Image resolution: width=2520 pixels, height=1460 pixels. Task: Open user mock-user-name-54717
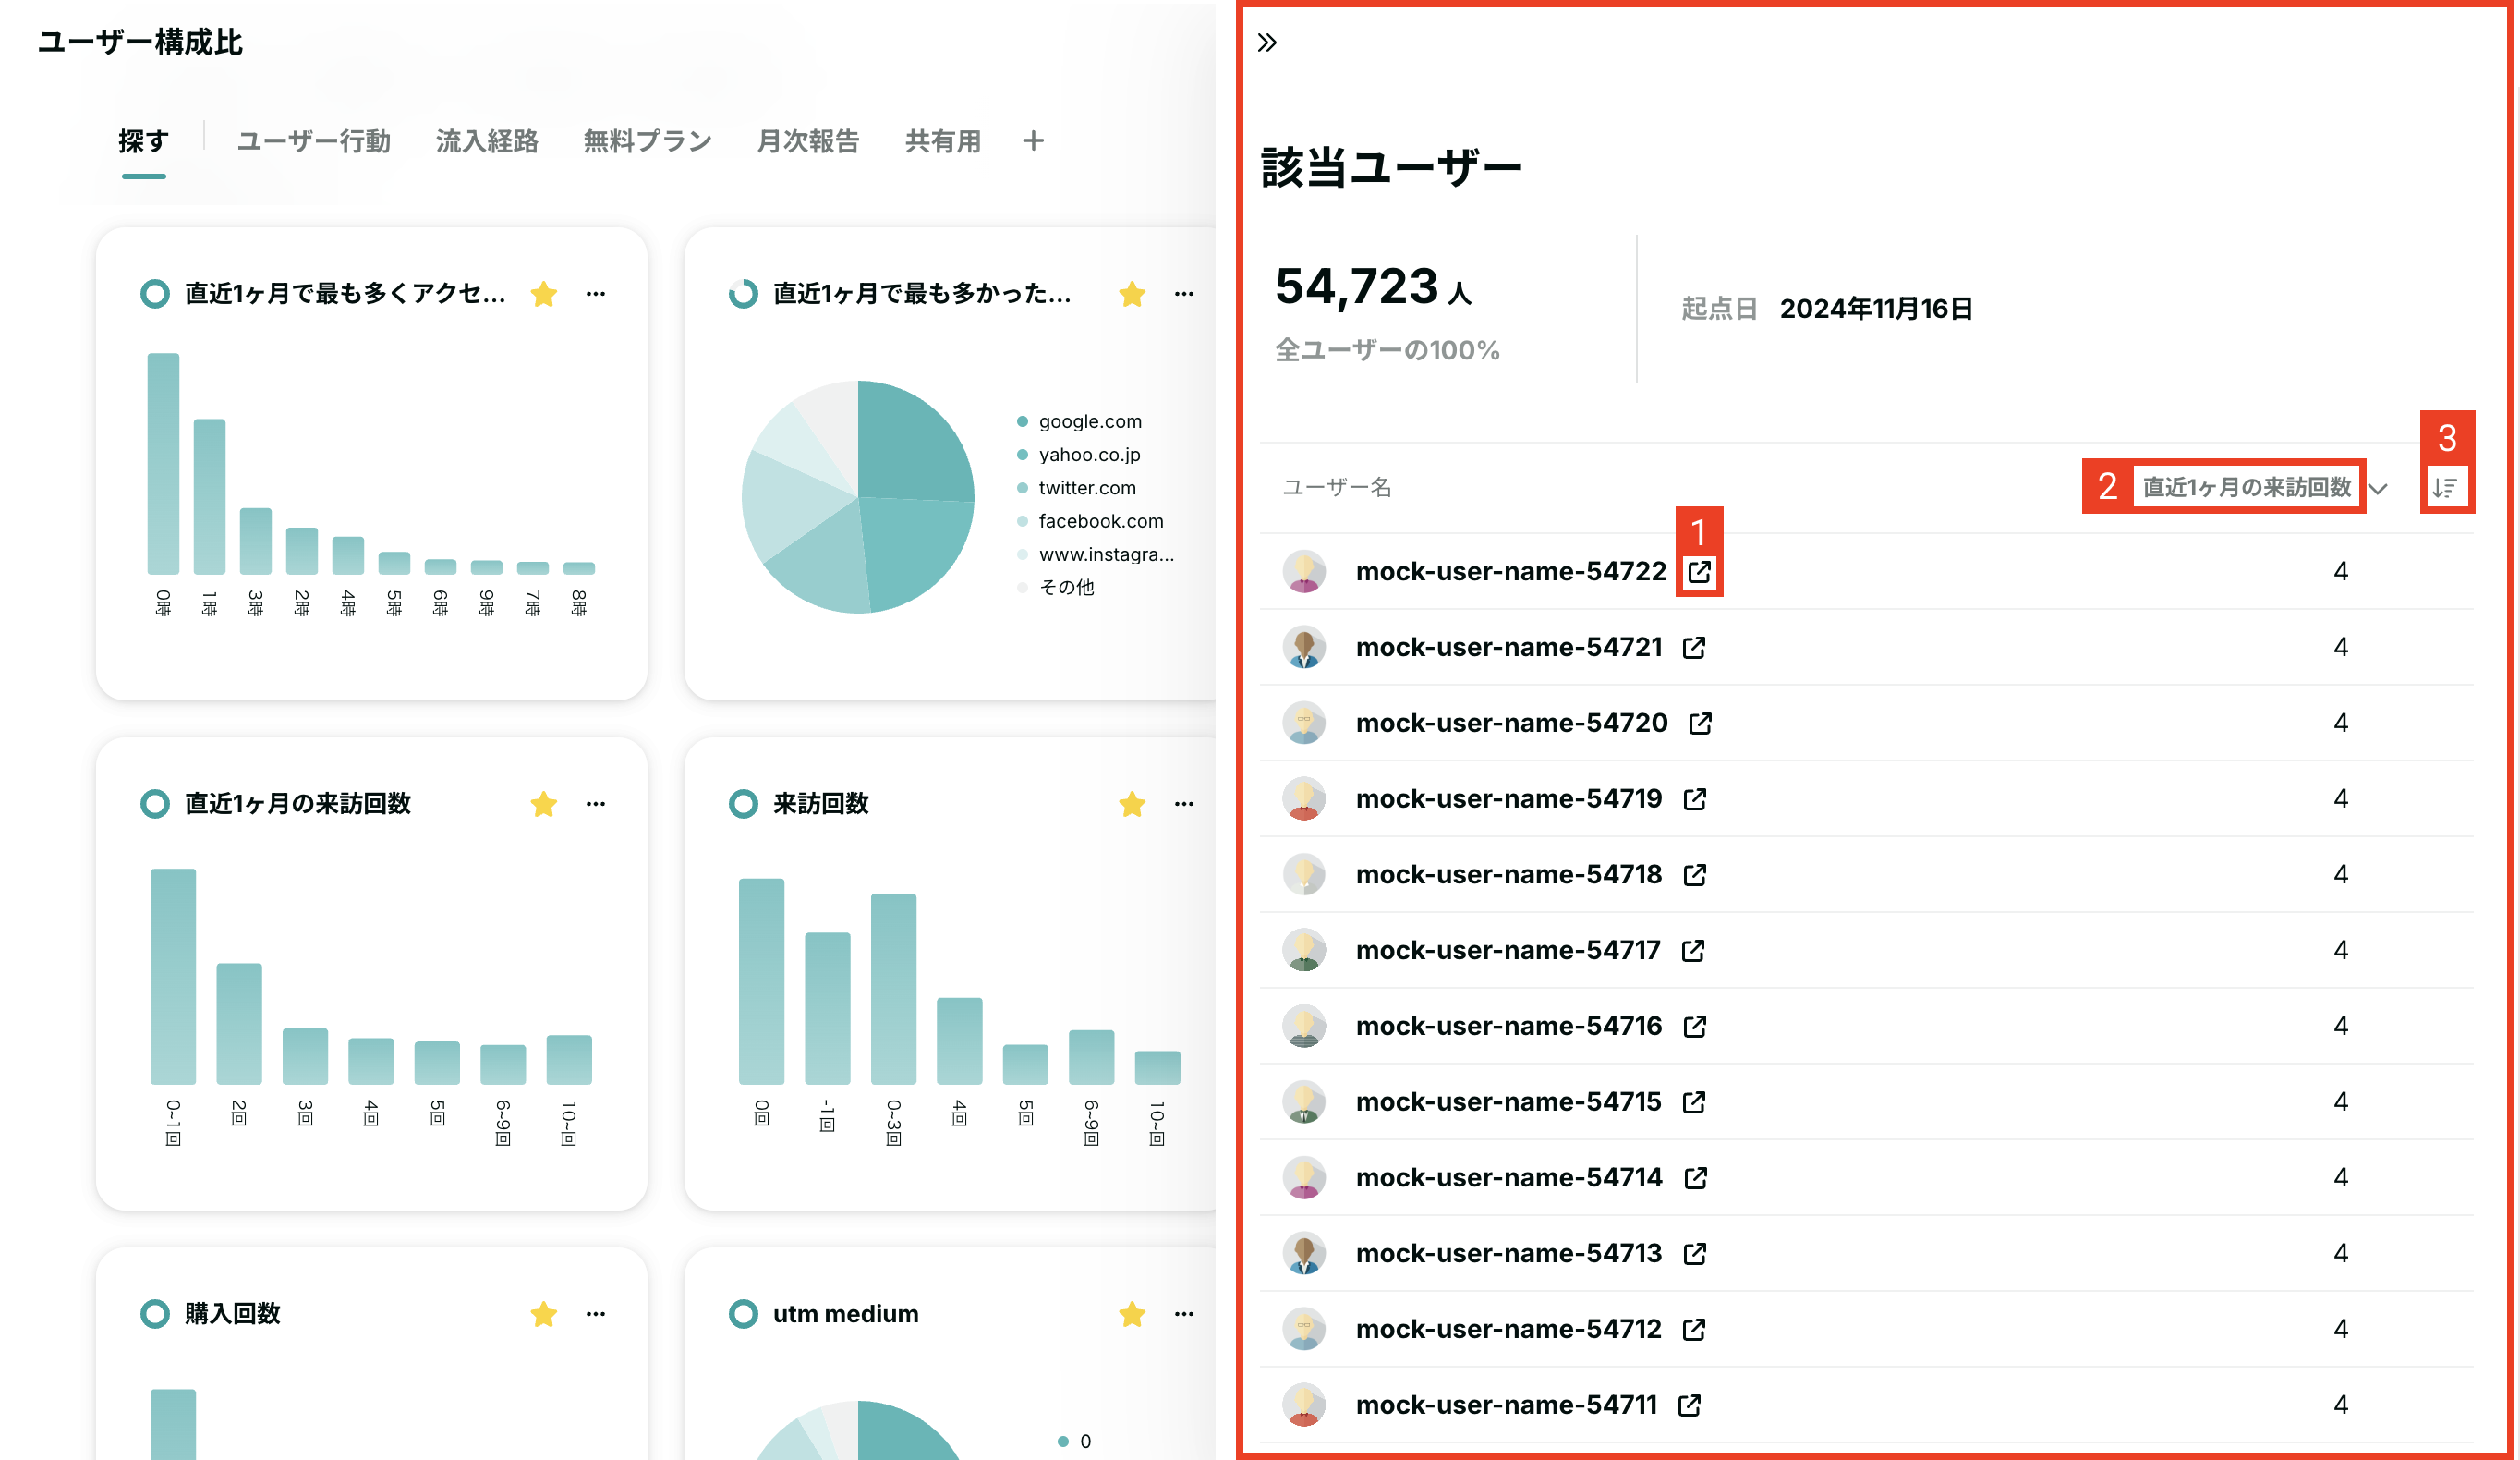click(x=1508, y=950)
